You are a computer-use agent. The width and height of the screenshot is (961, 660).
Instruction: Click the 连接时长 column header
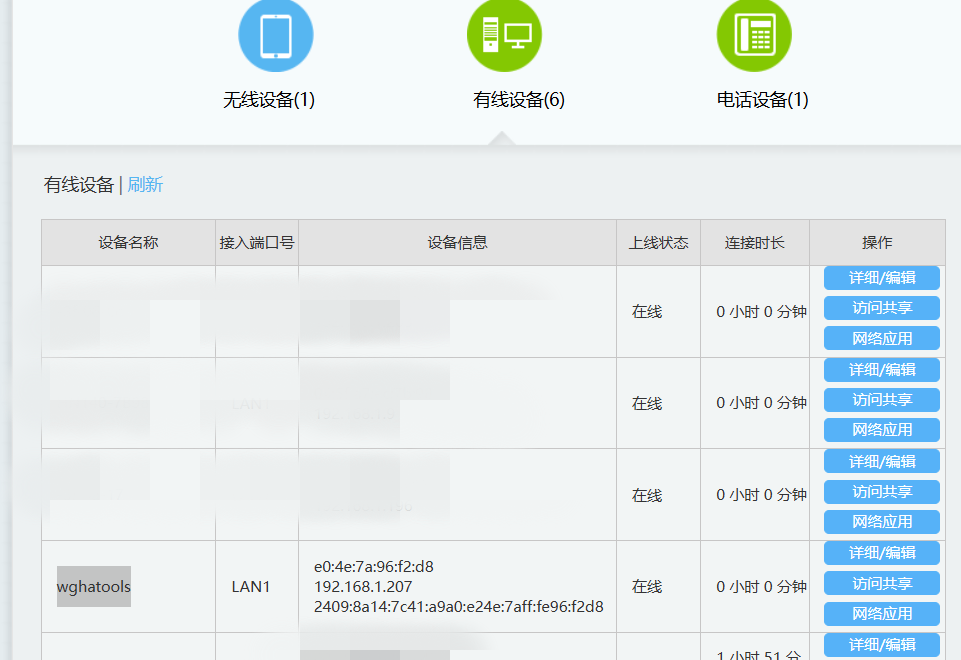coord(755,243)
